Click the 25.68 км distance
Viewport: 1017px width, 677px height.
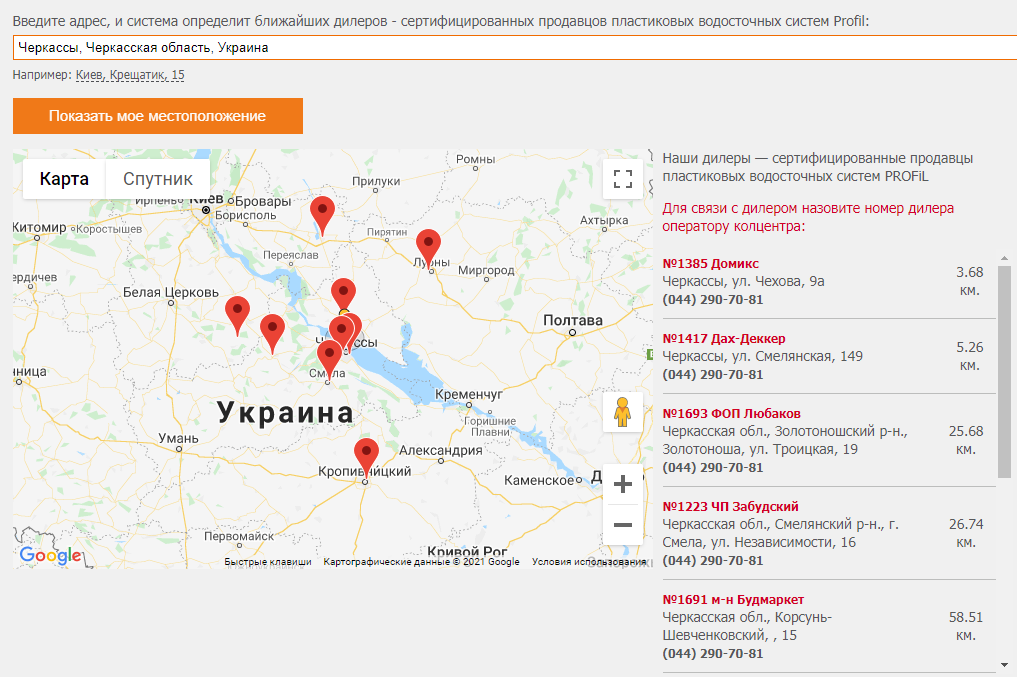click(x=966, y=440)
